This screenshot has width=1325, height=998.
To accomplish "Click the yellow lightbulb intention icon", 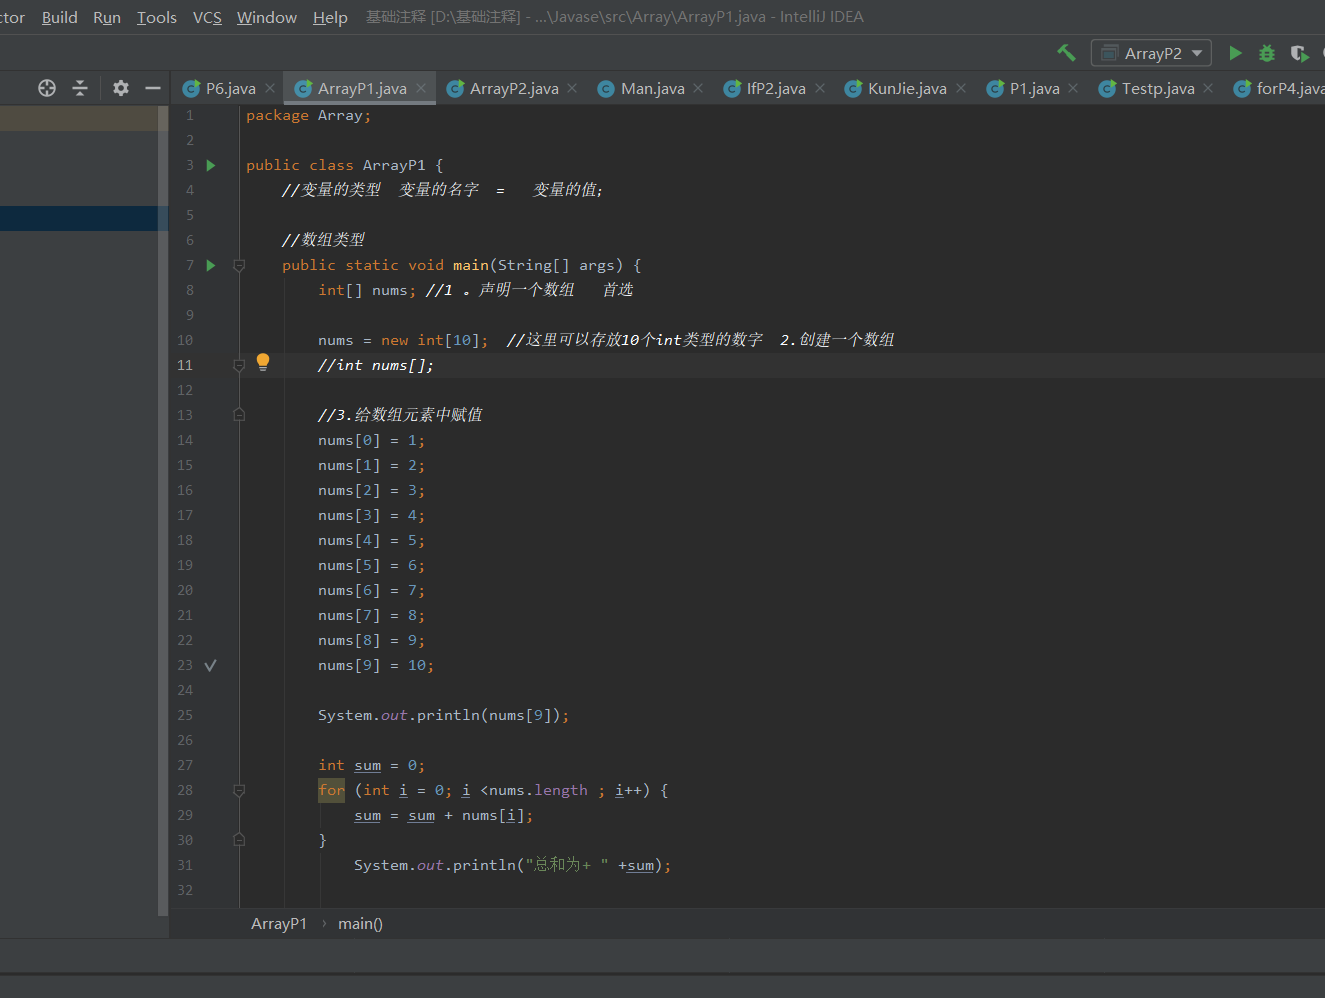I will [x=263, y=362].
